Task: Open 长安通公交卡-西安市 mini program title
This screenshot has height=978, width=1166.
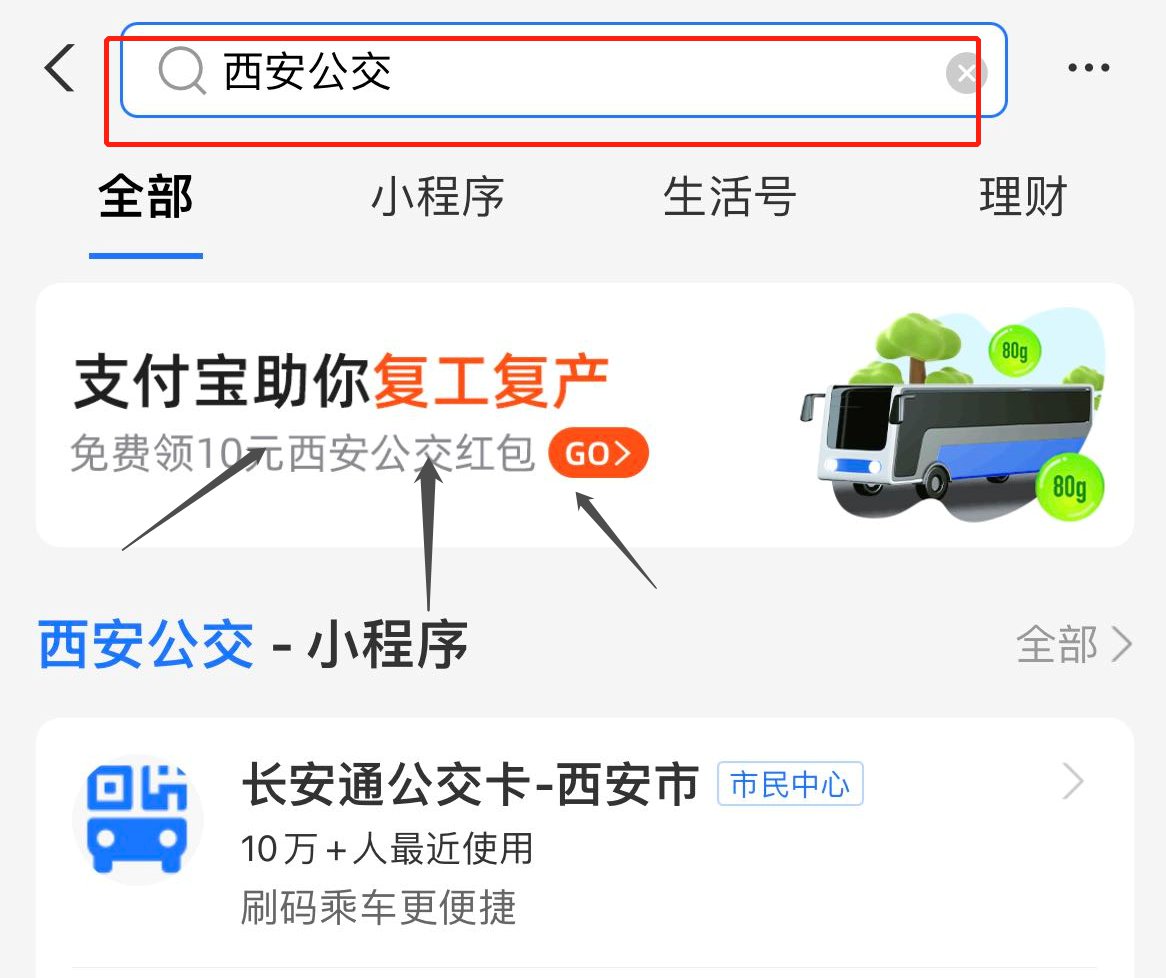Action: (470, 785)
